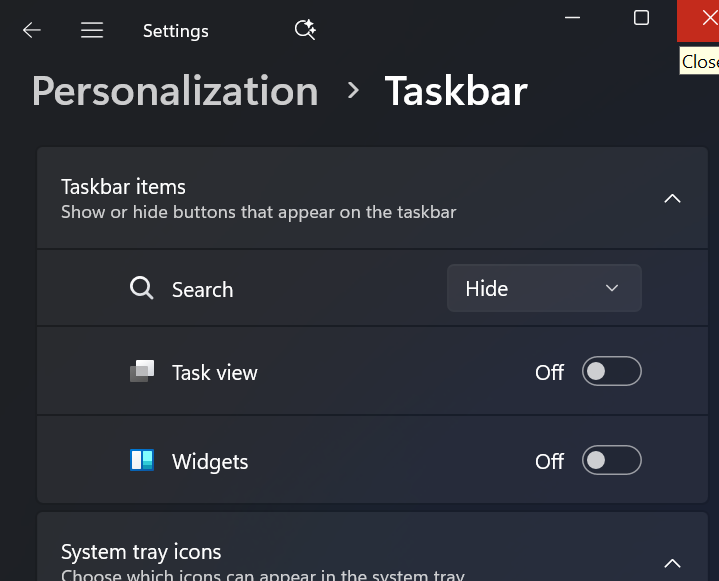The height and width of the screenshot is (581, 719).
Task: Turn on the Task view toggle
Action: coord(611,372)
